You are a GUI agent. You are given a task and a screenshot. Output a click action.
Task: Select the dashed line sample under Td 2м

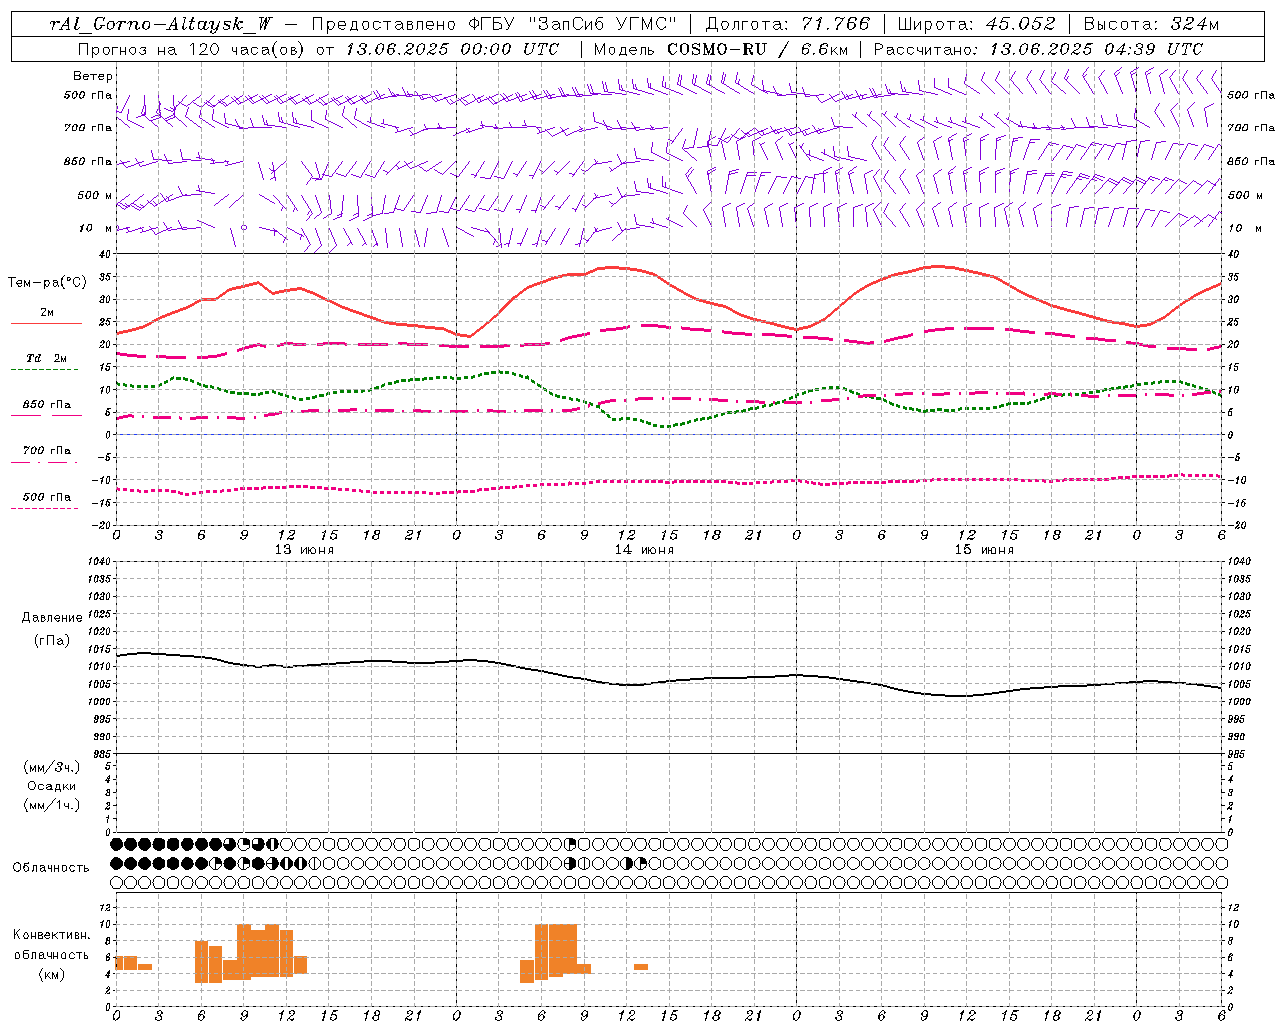pos(45,370)
